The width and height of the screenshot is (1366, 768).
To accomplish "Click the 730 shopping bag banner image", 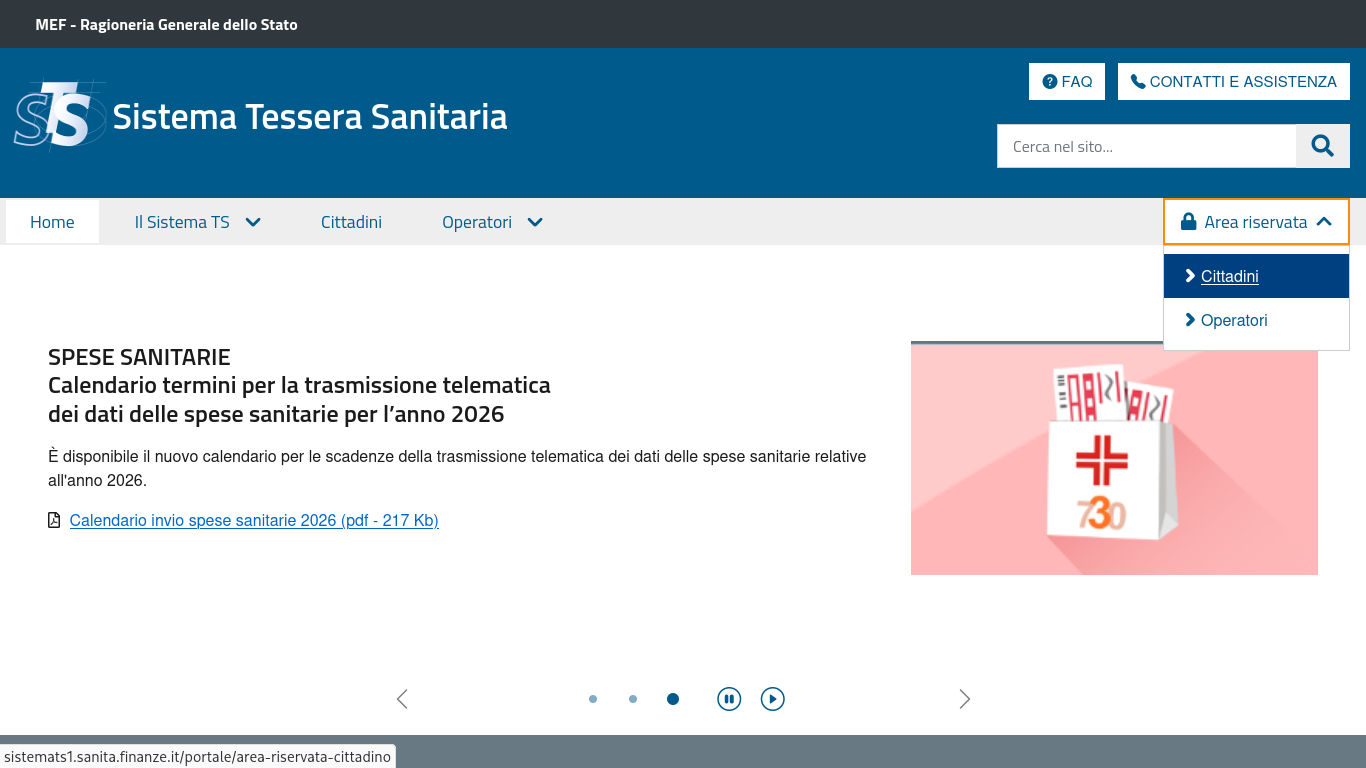I will pyautogui.click(x=1114, y=458).
